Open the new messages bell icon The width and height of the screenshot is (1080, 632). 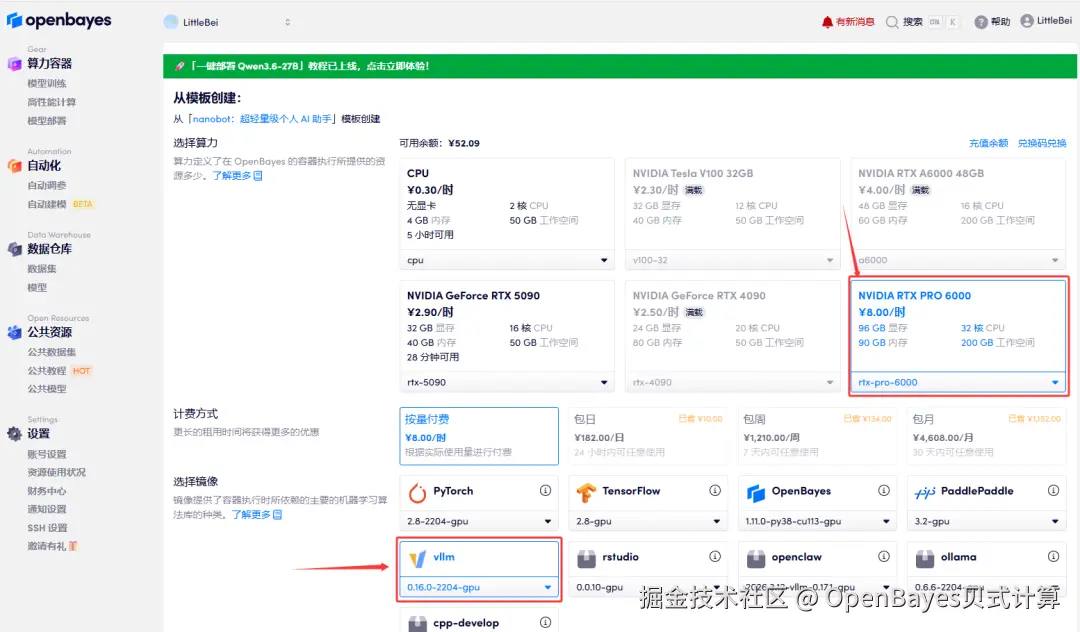pyautogui.click(x=827, y=22)
